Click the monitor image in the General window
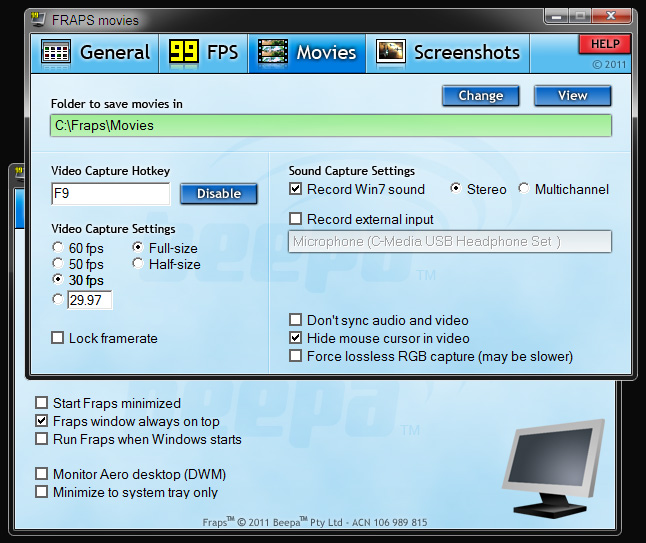 coord(554,468)
